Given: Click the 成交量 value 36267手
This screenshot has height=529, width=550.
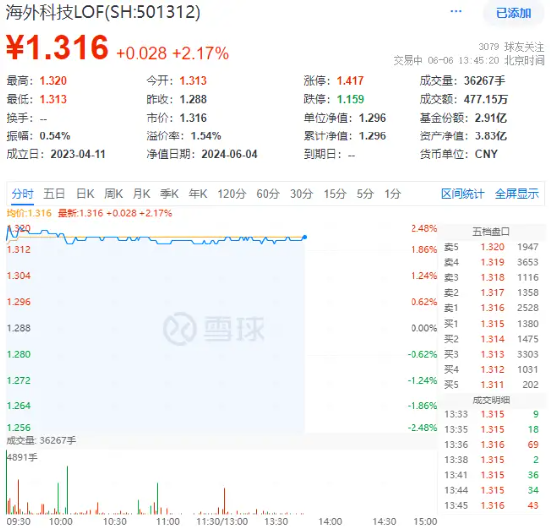Looking at the screenshot, I should point(484,81).
